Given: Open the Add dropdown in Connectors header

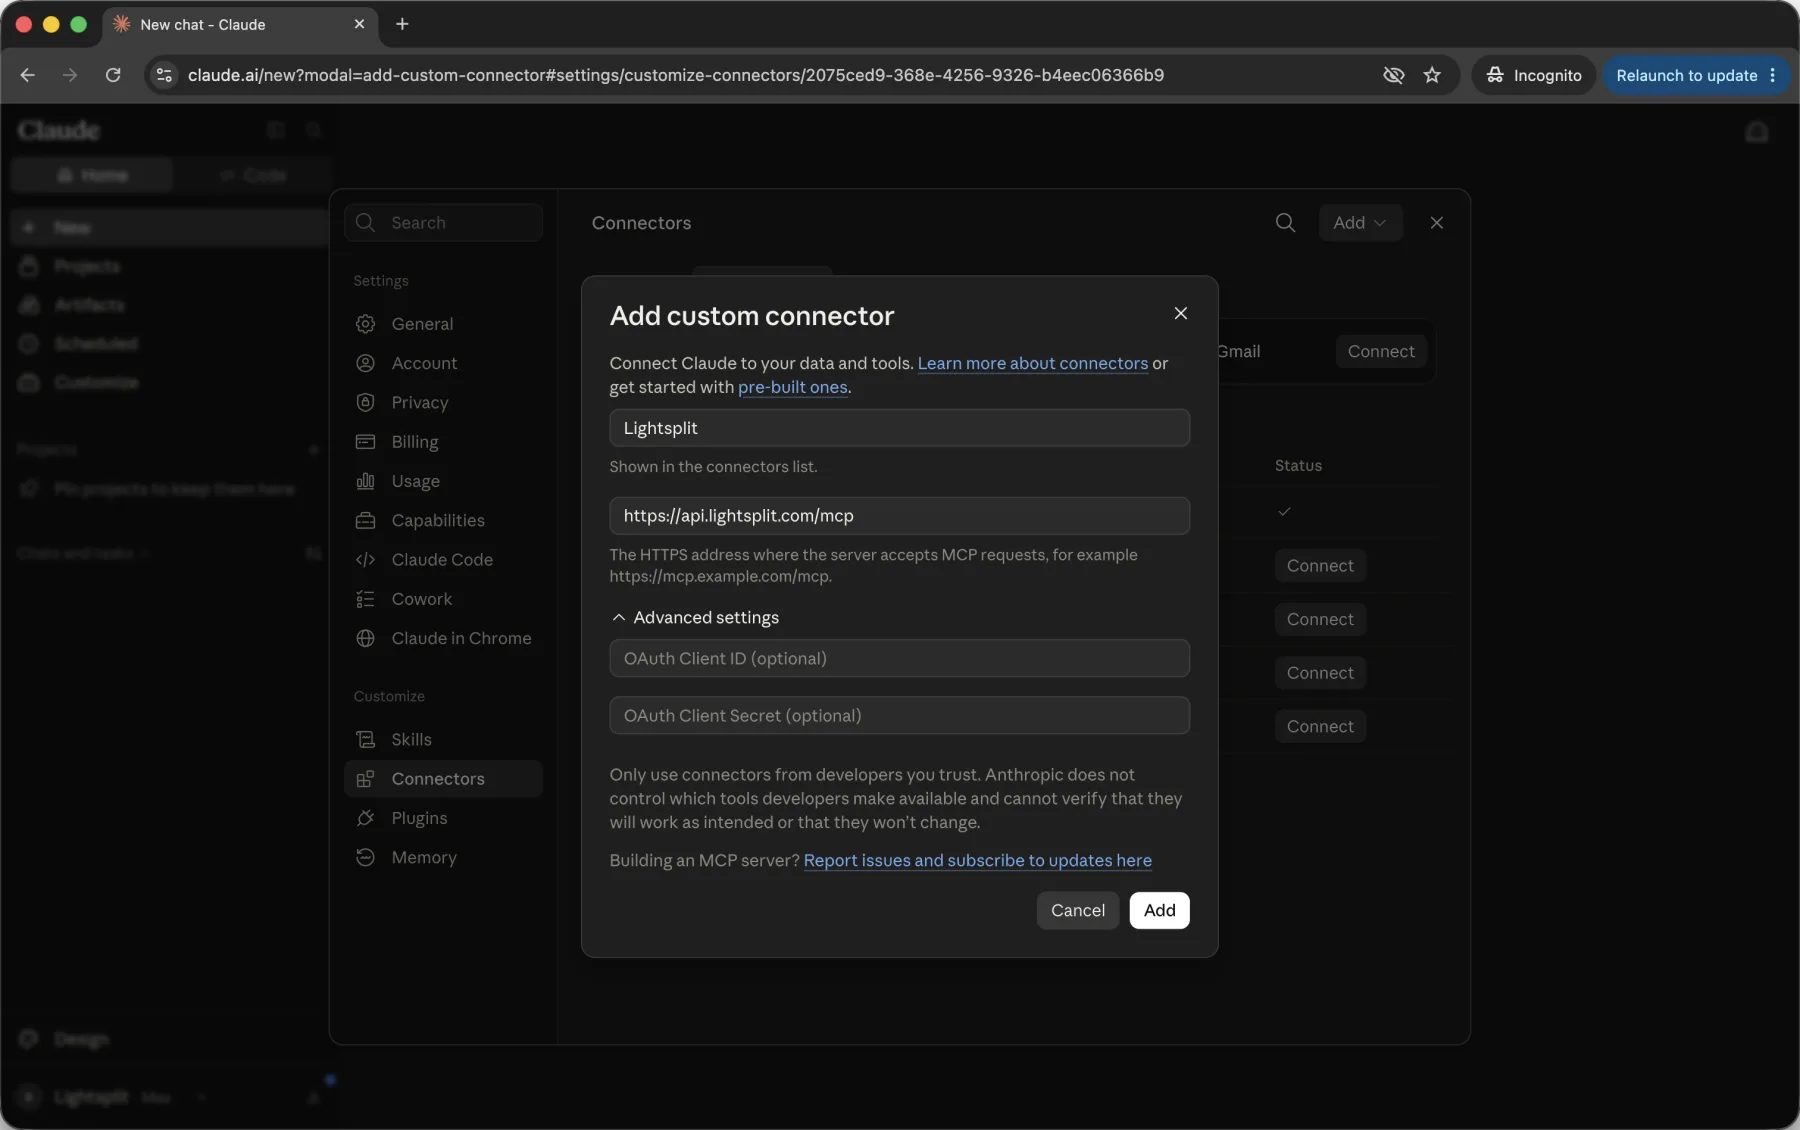Looking at the screenshot, I should pyautogui.click(x=1360, y=223).
